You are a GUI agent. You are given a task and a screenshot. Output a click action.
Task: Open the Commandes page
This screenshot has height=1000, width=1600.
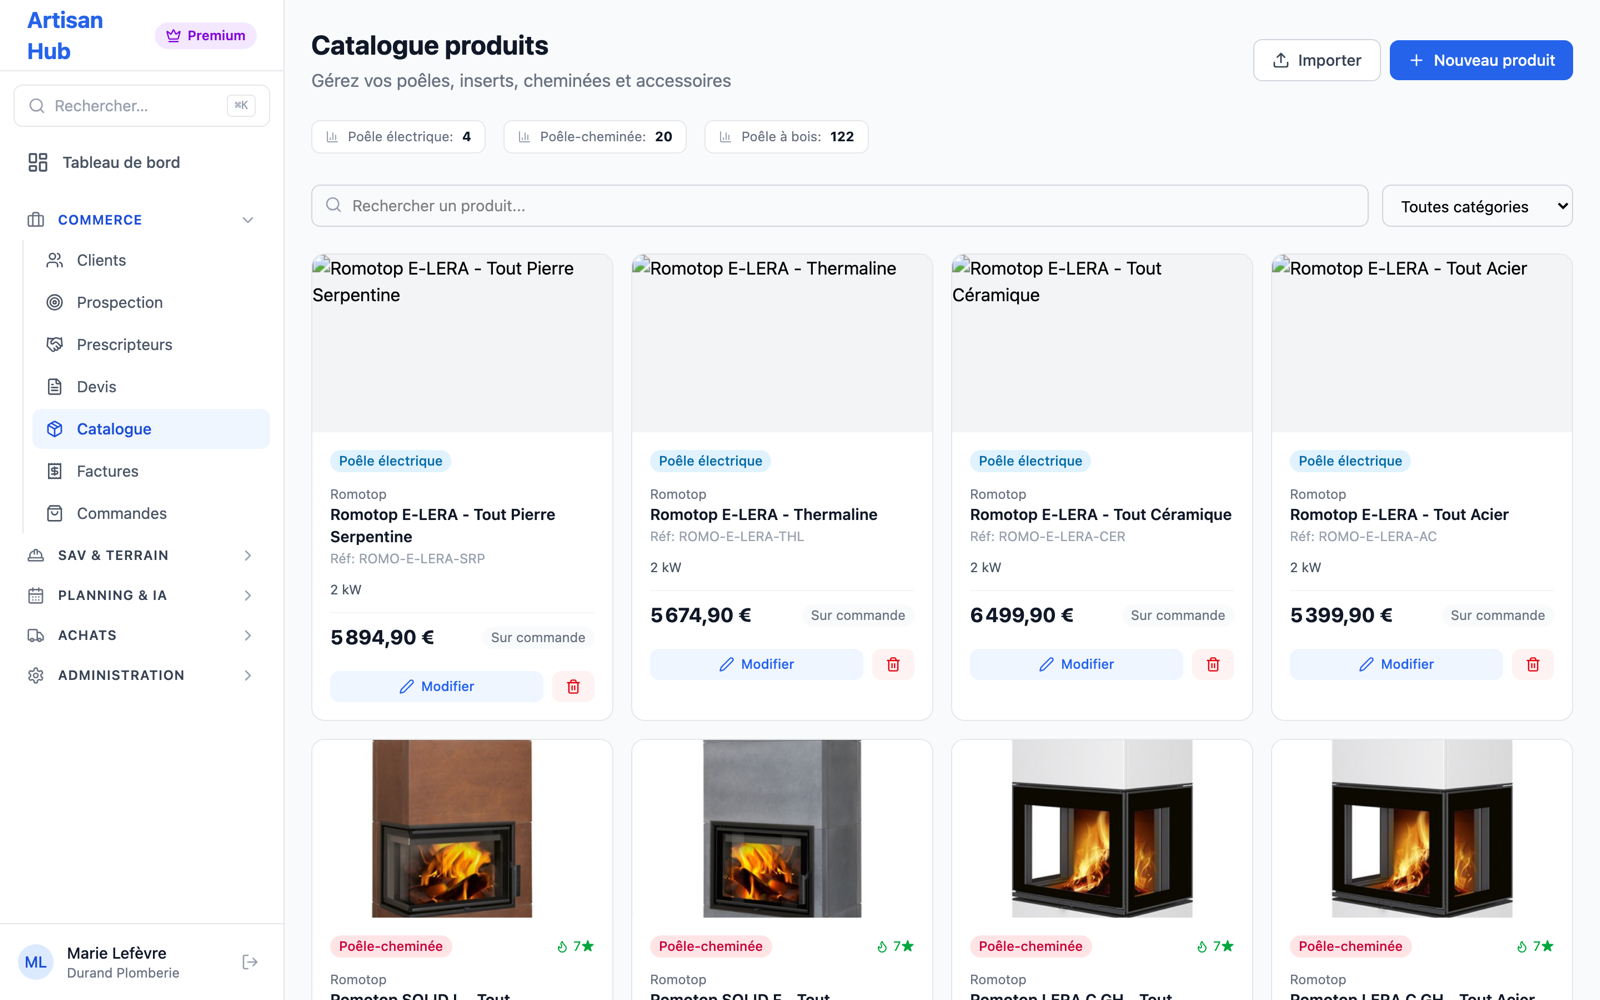[151, 513]
